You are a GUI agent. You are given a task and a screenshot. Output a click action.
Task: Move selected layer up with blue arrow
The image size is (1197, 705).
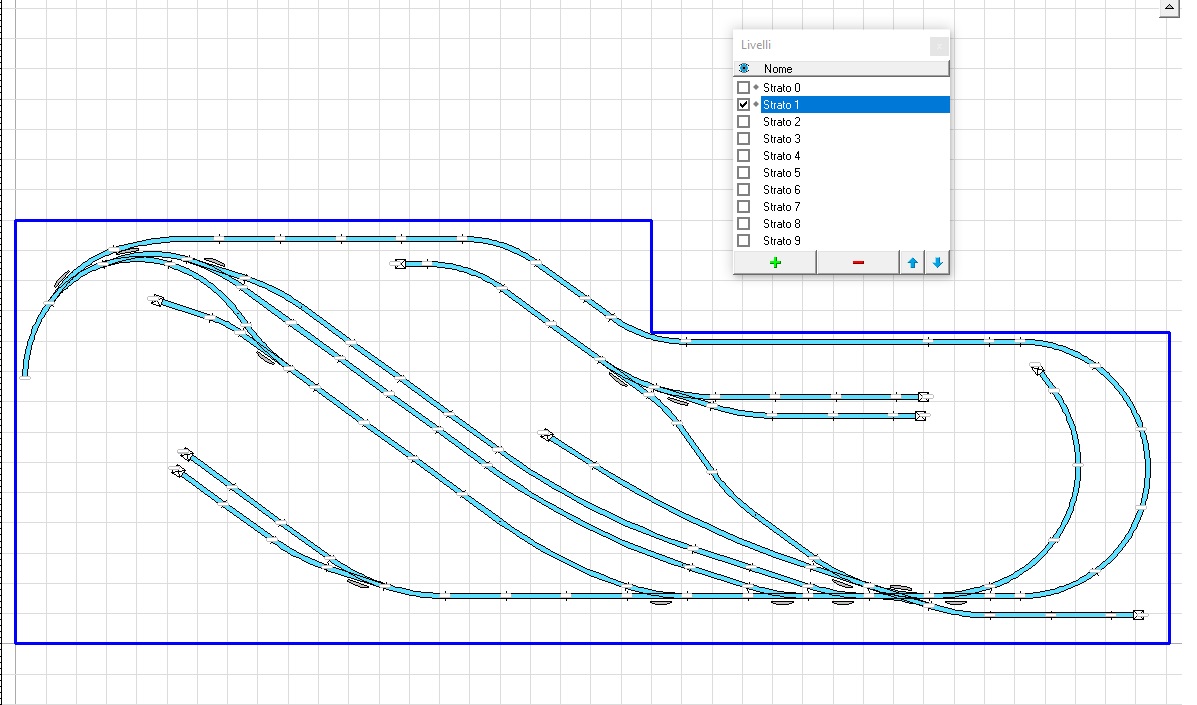pos(912,262)
